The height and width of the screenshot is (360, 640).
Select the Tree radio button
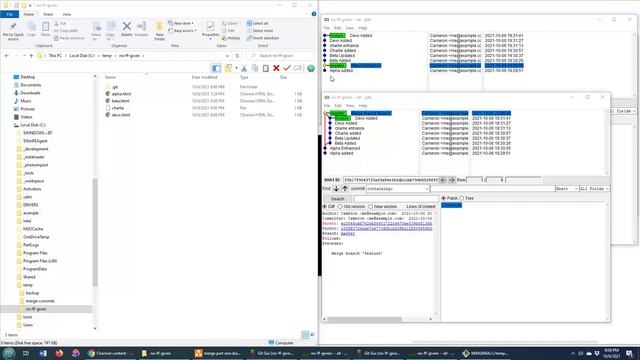pos(462,198)
